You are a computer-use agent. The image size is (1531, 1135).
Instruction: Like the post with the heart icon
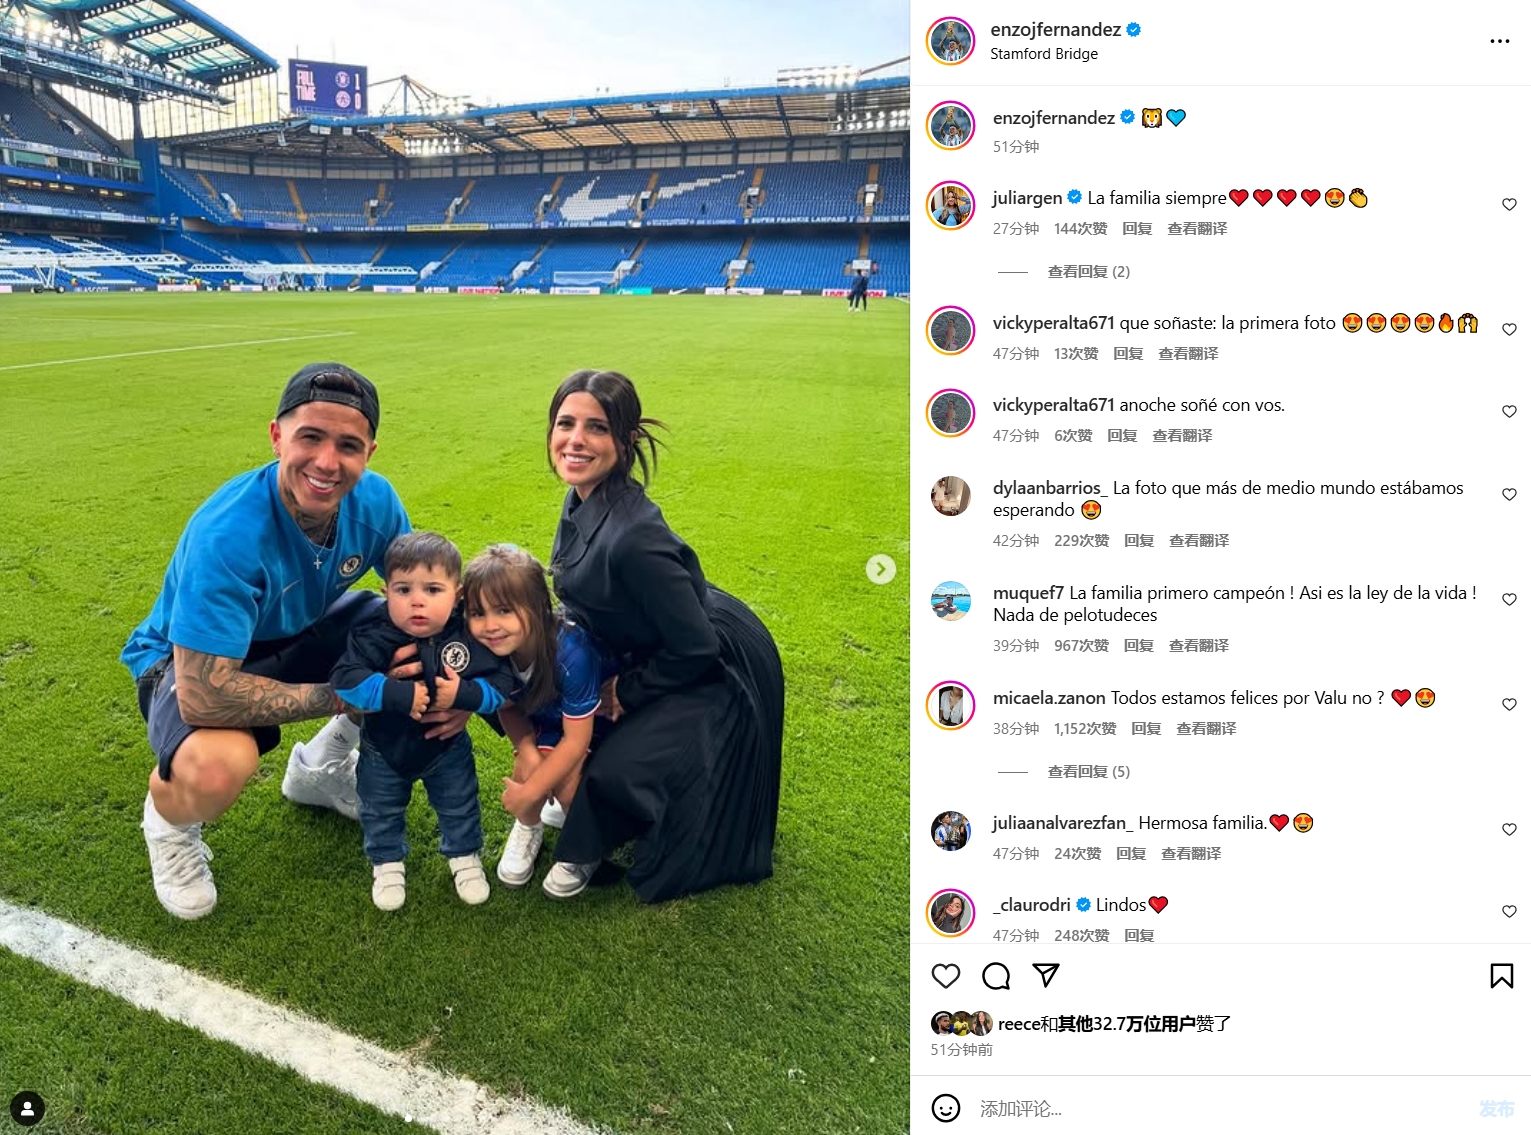(x=945, y=976)
